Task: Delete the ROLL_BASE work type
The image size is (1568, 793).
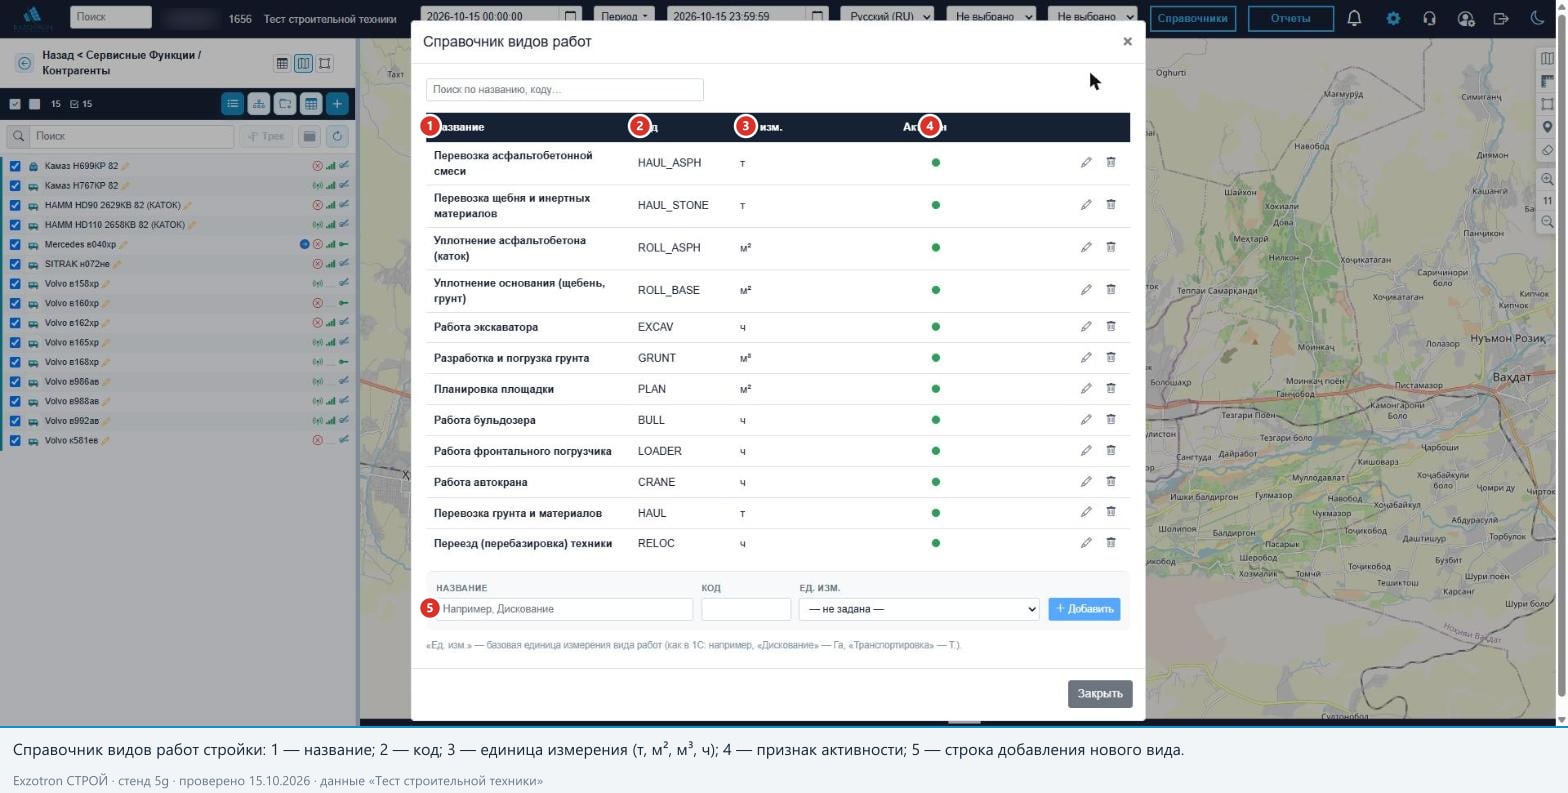Action: (1111, 290)
